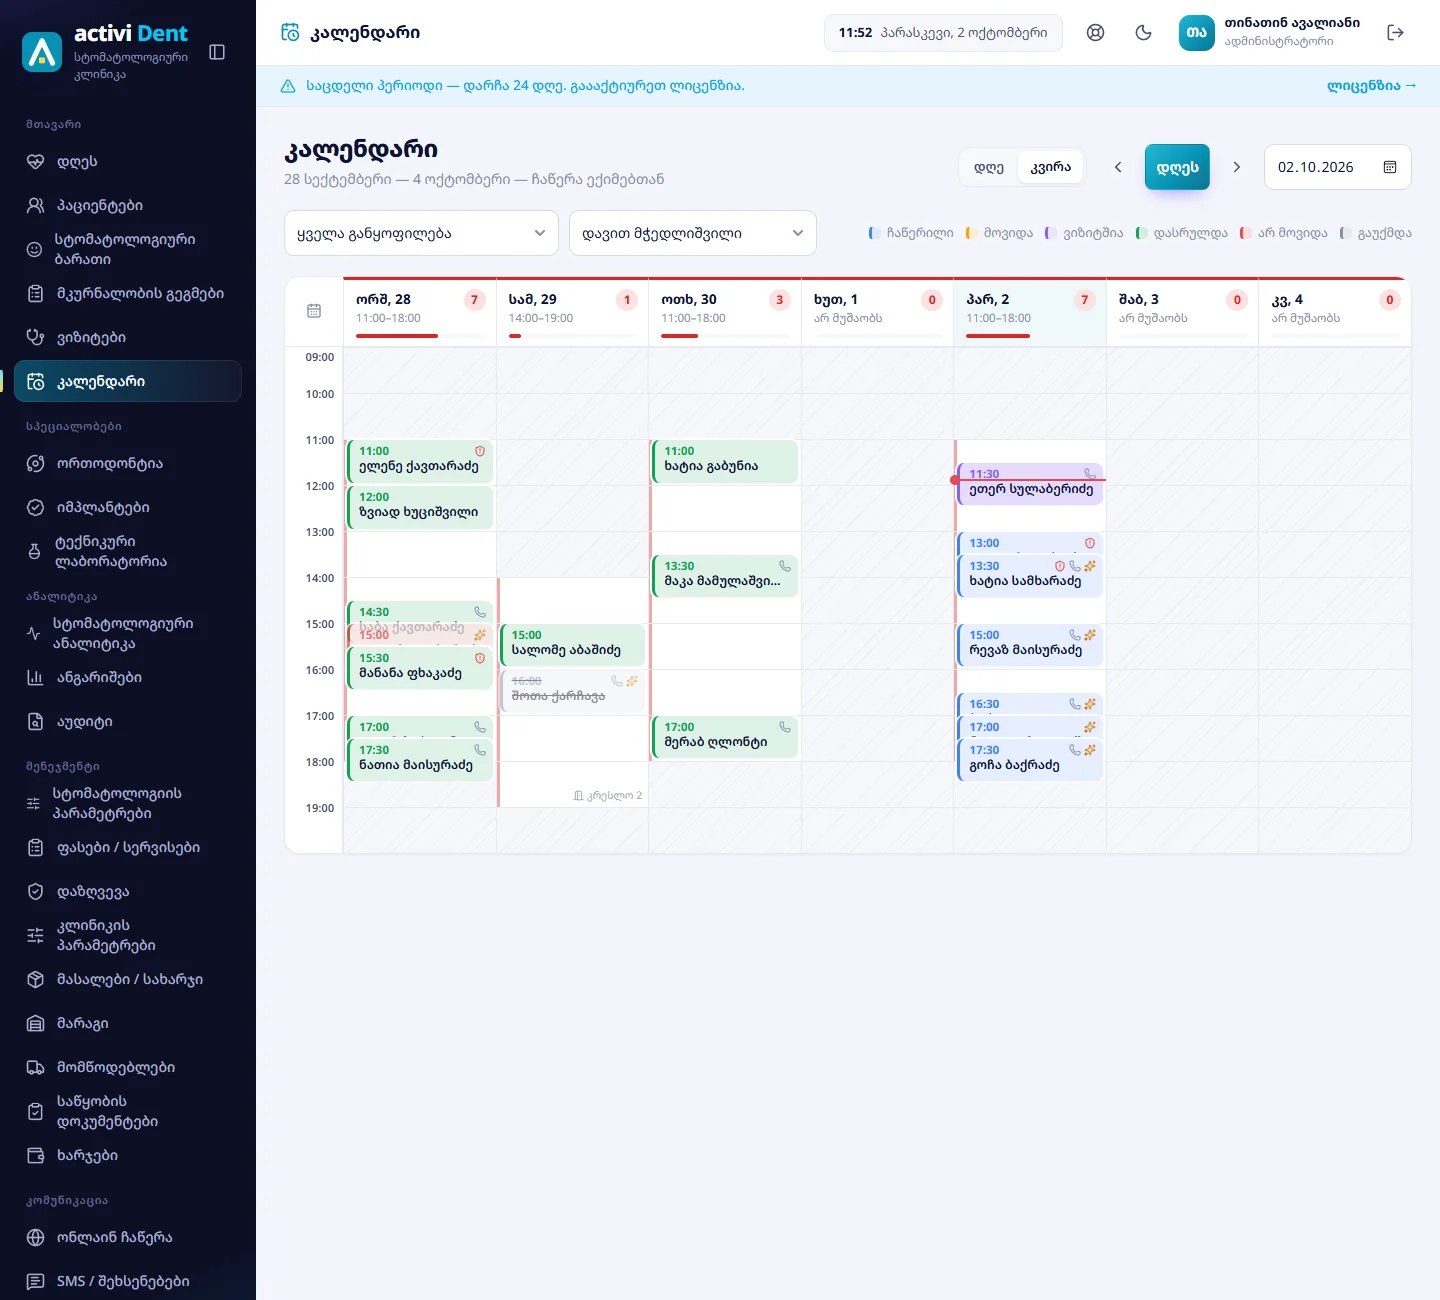Collapse the sidebar panel icon

click(x=217, y=52)
